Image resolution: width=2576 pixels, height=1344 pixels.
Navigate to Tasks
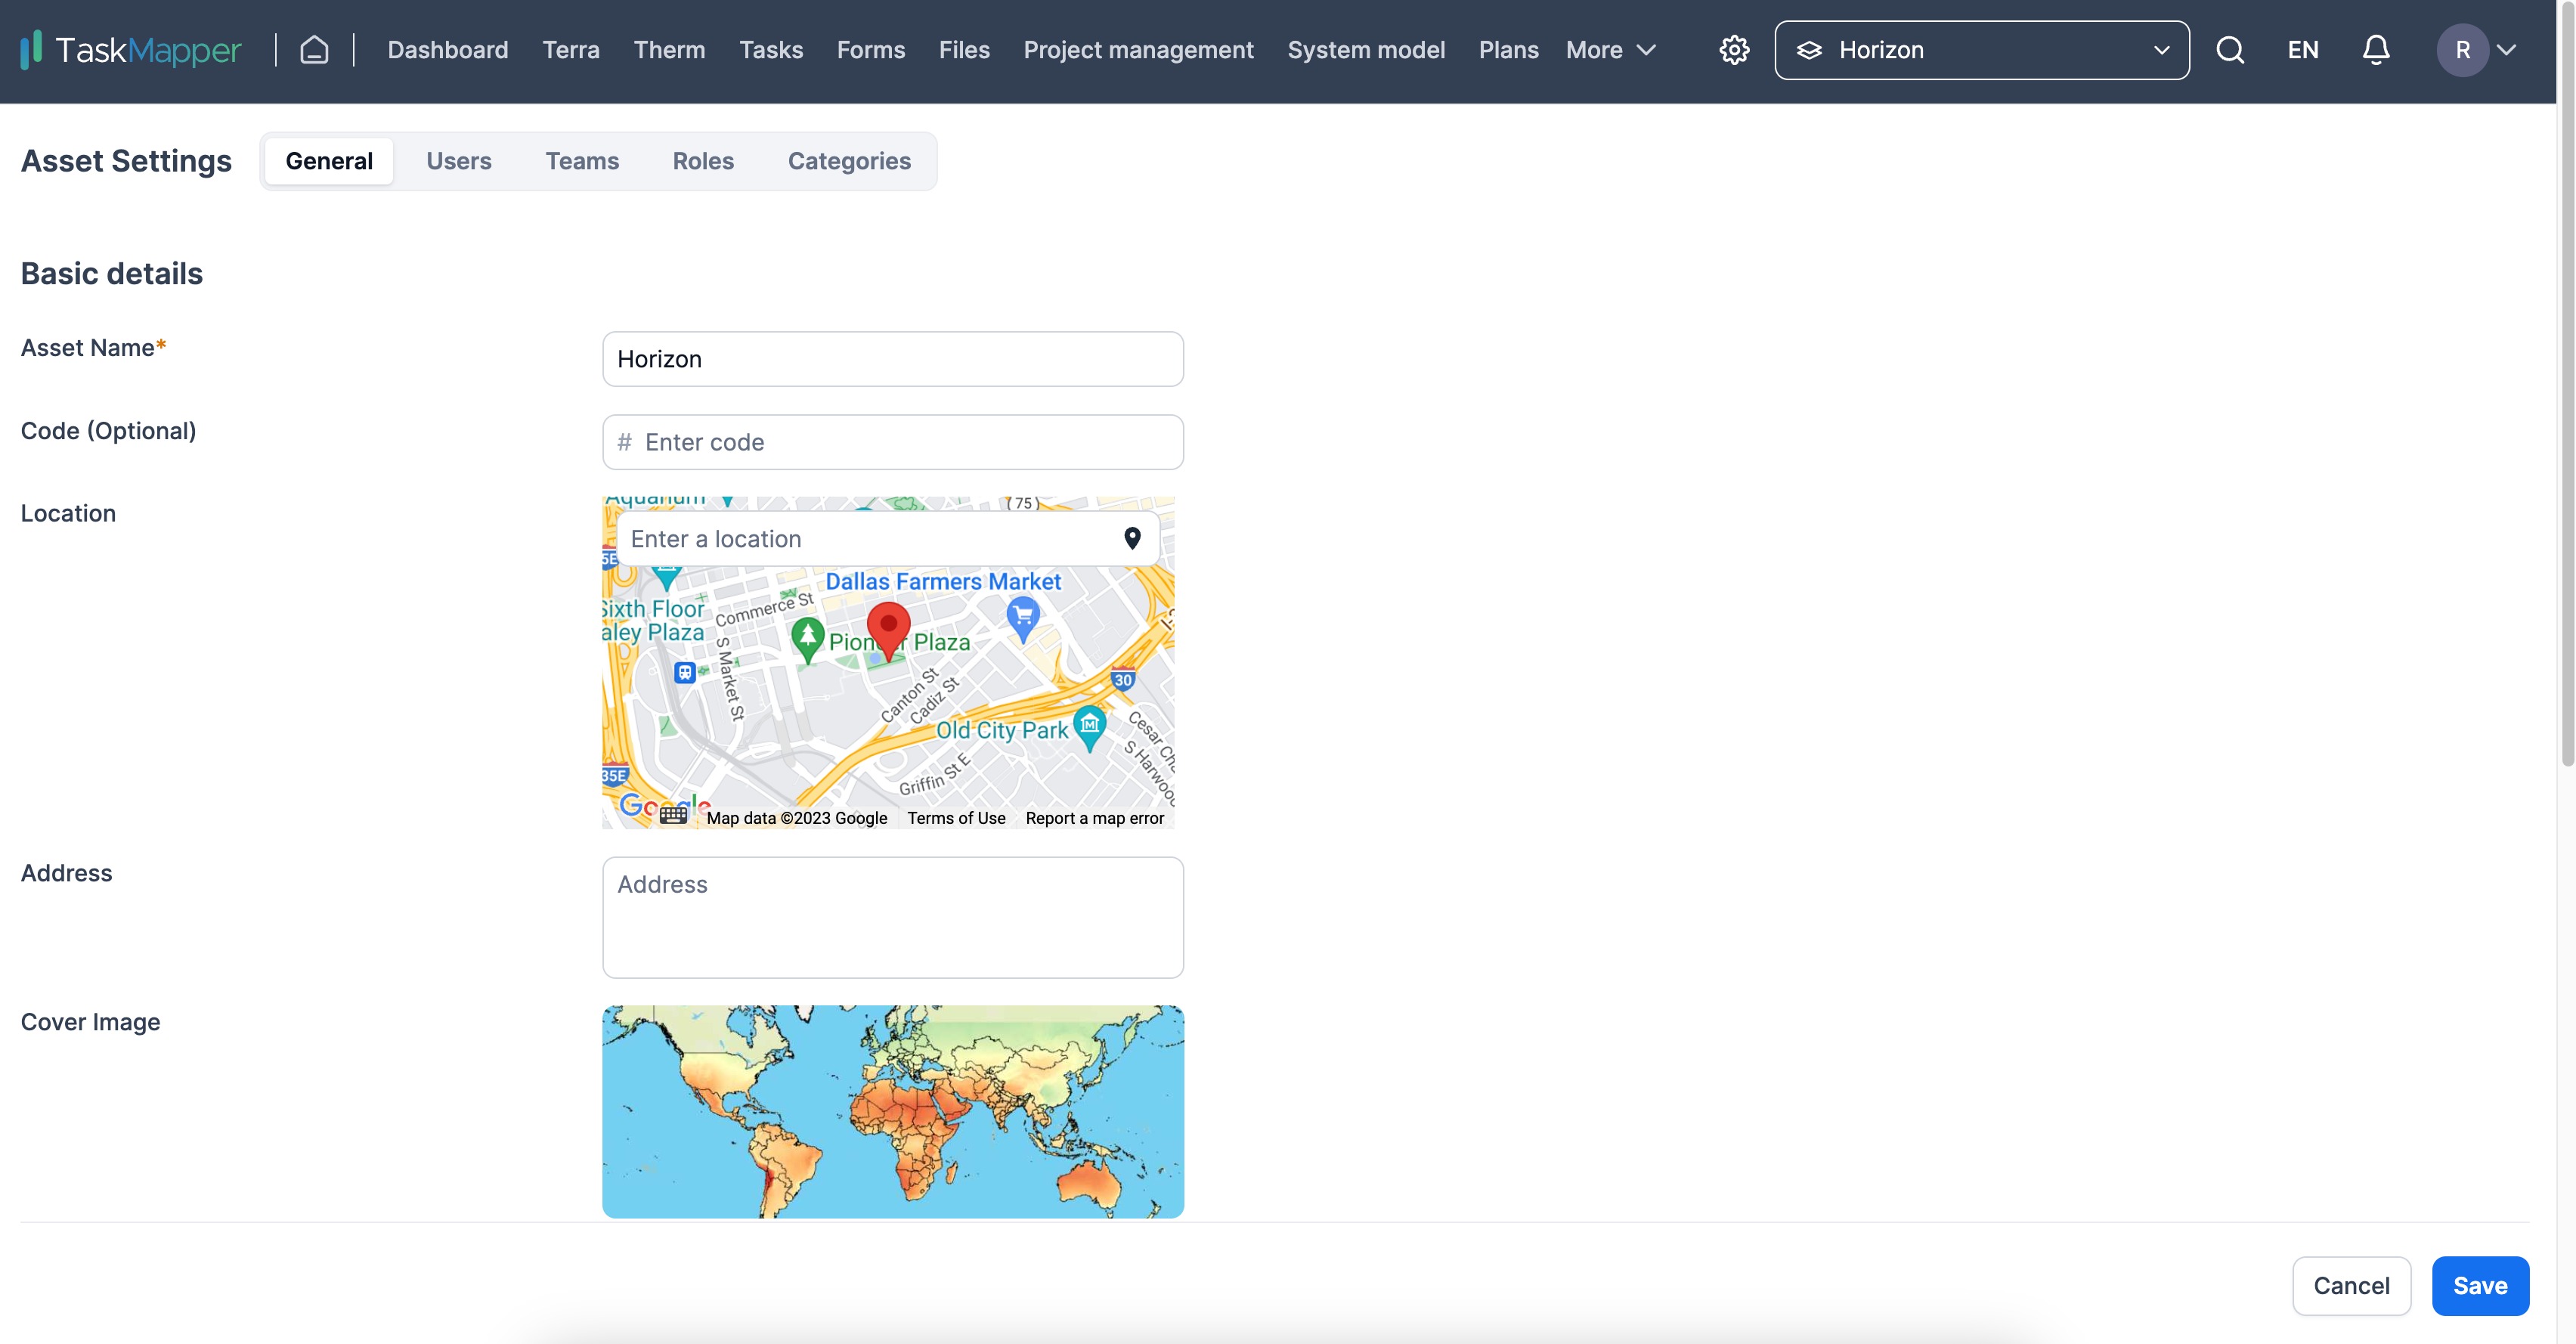pos(771,50)
